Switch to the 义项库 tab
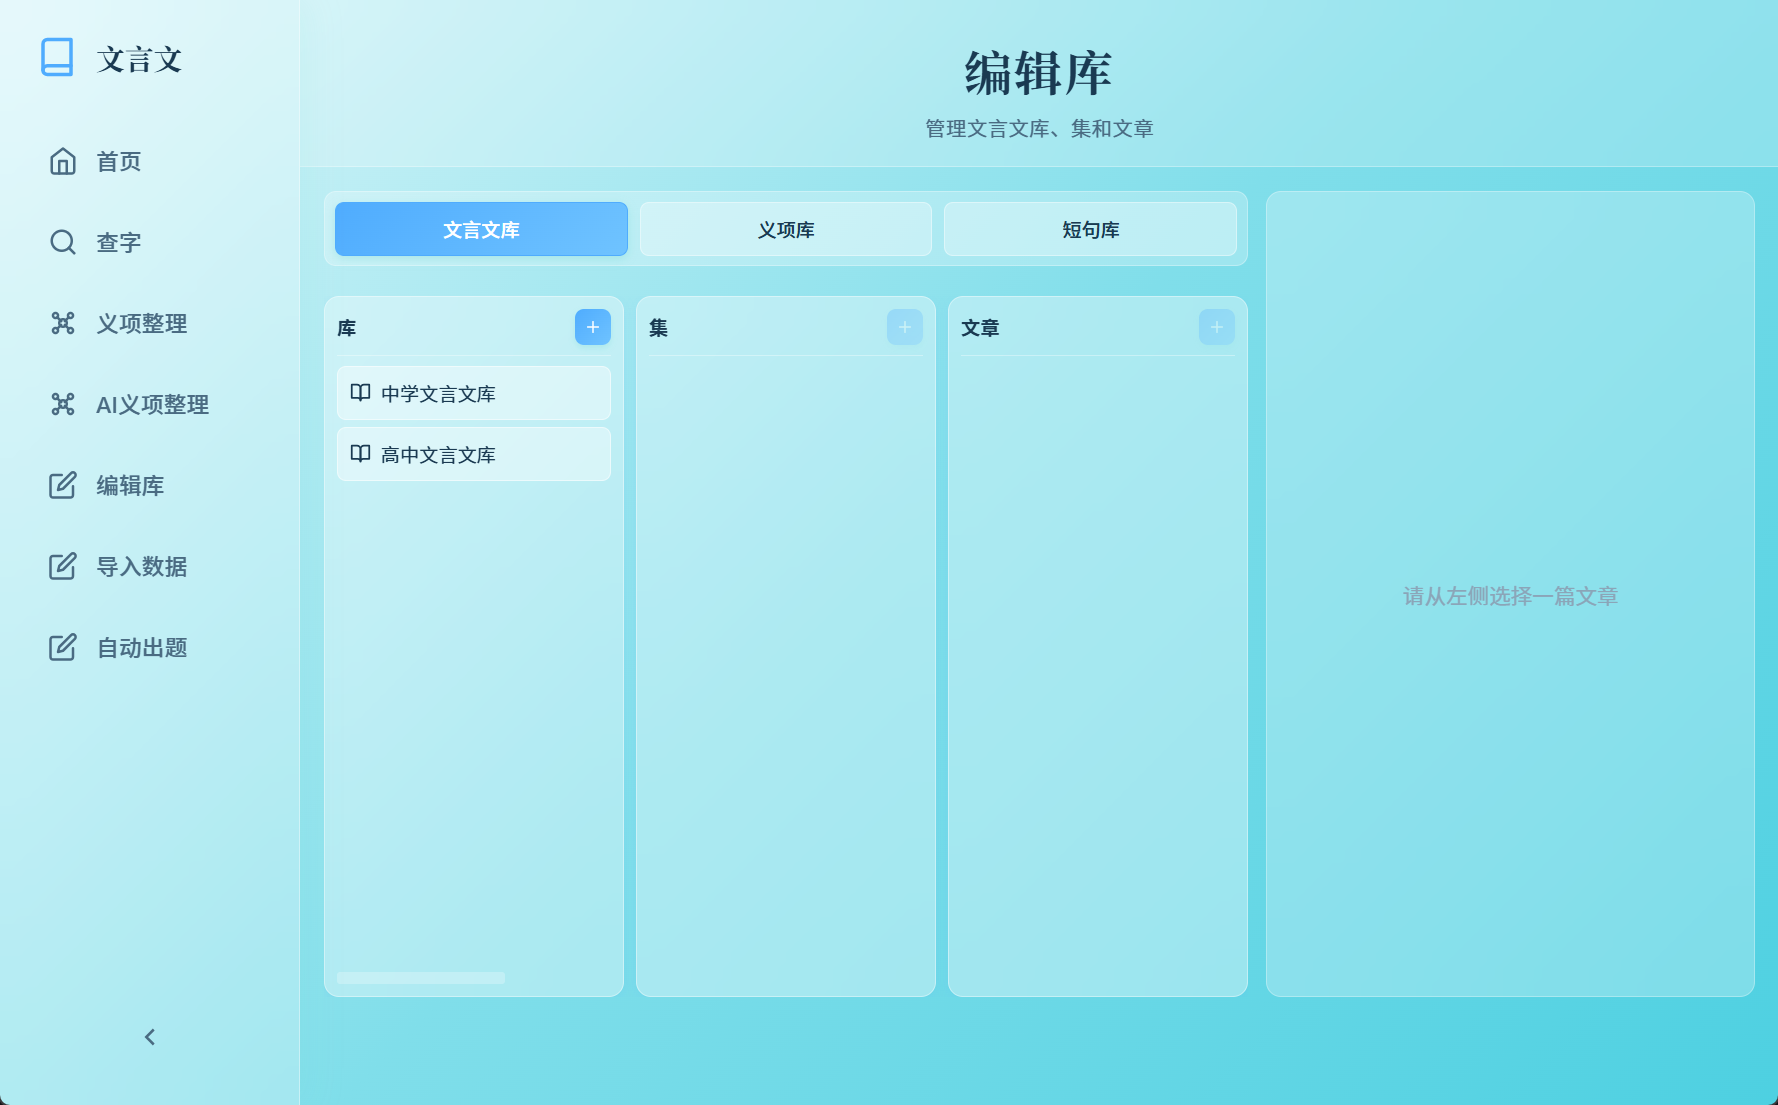 pyautogui.click(x=786, y=229)
